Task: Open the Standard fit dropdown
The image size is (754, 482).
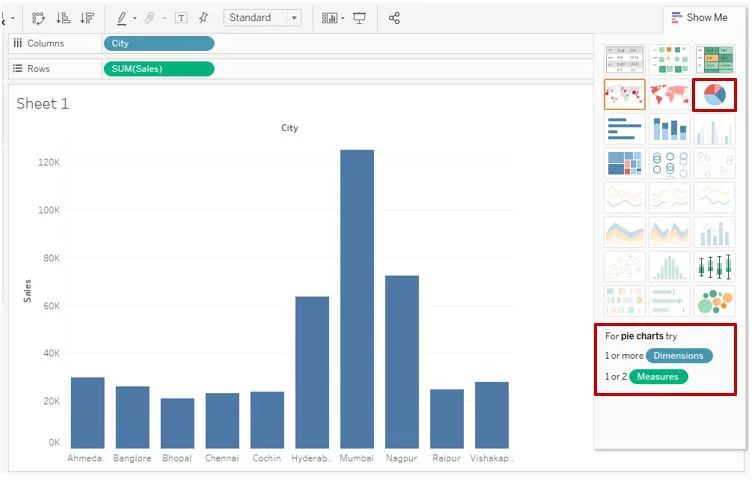Action: point(262,18)
